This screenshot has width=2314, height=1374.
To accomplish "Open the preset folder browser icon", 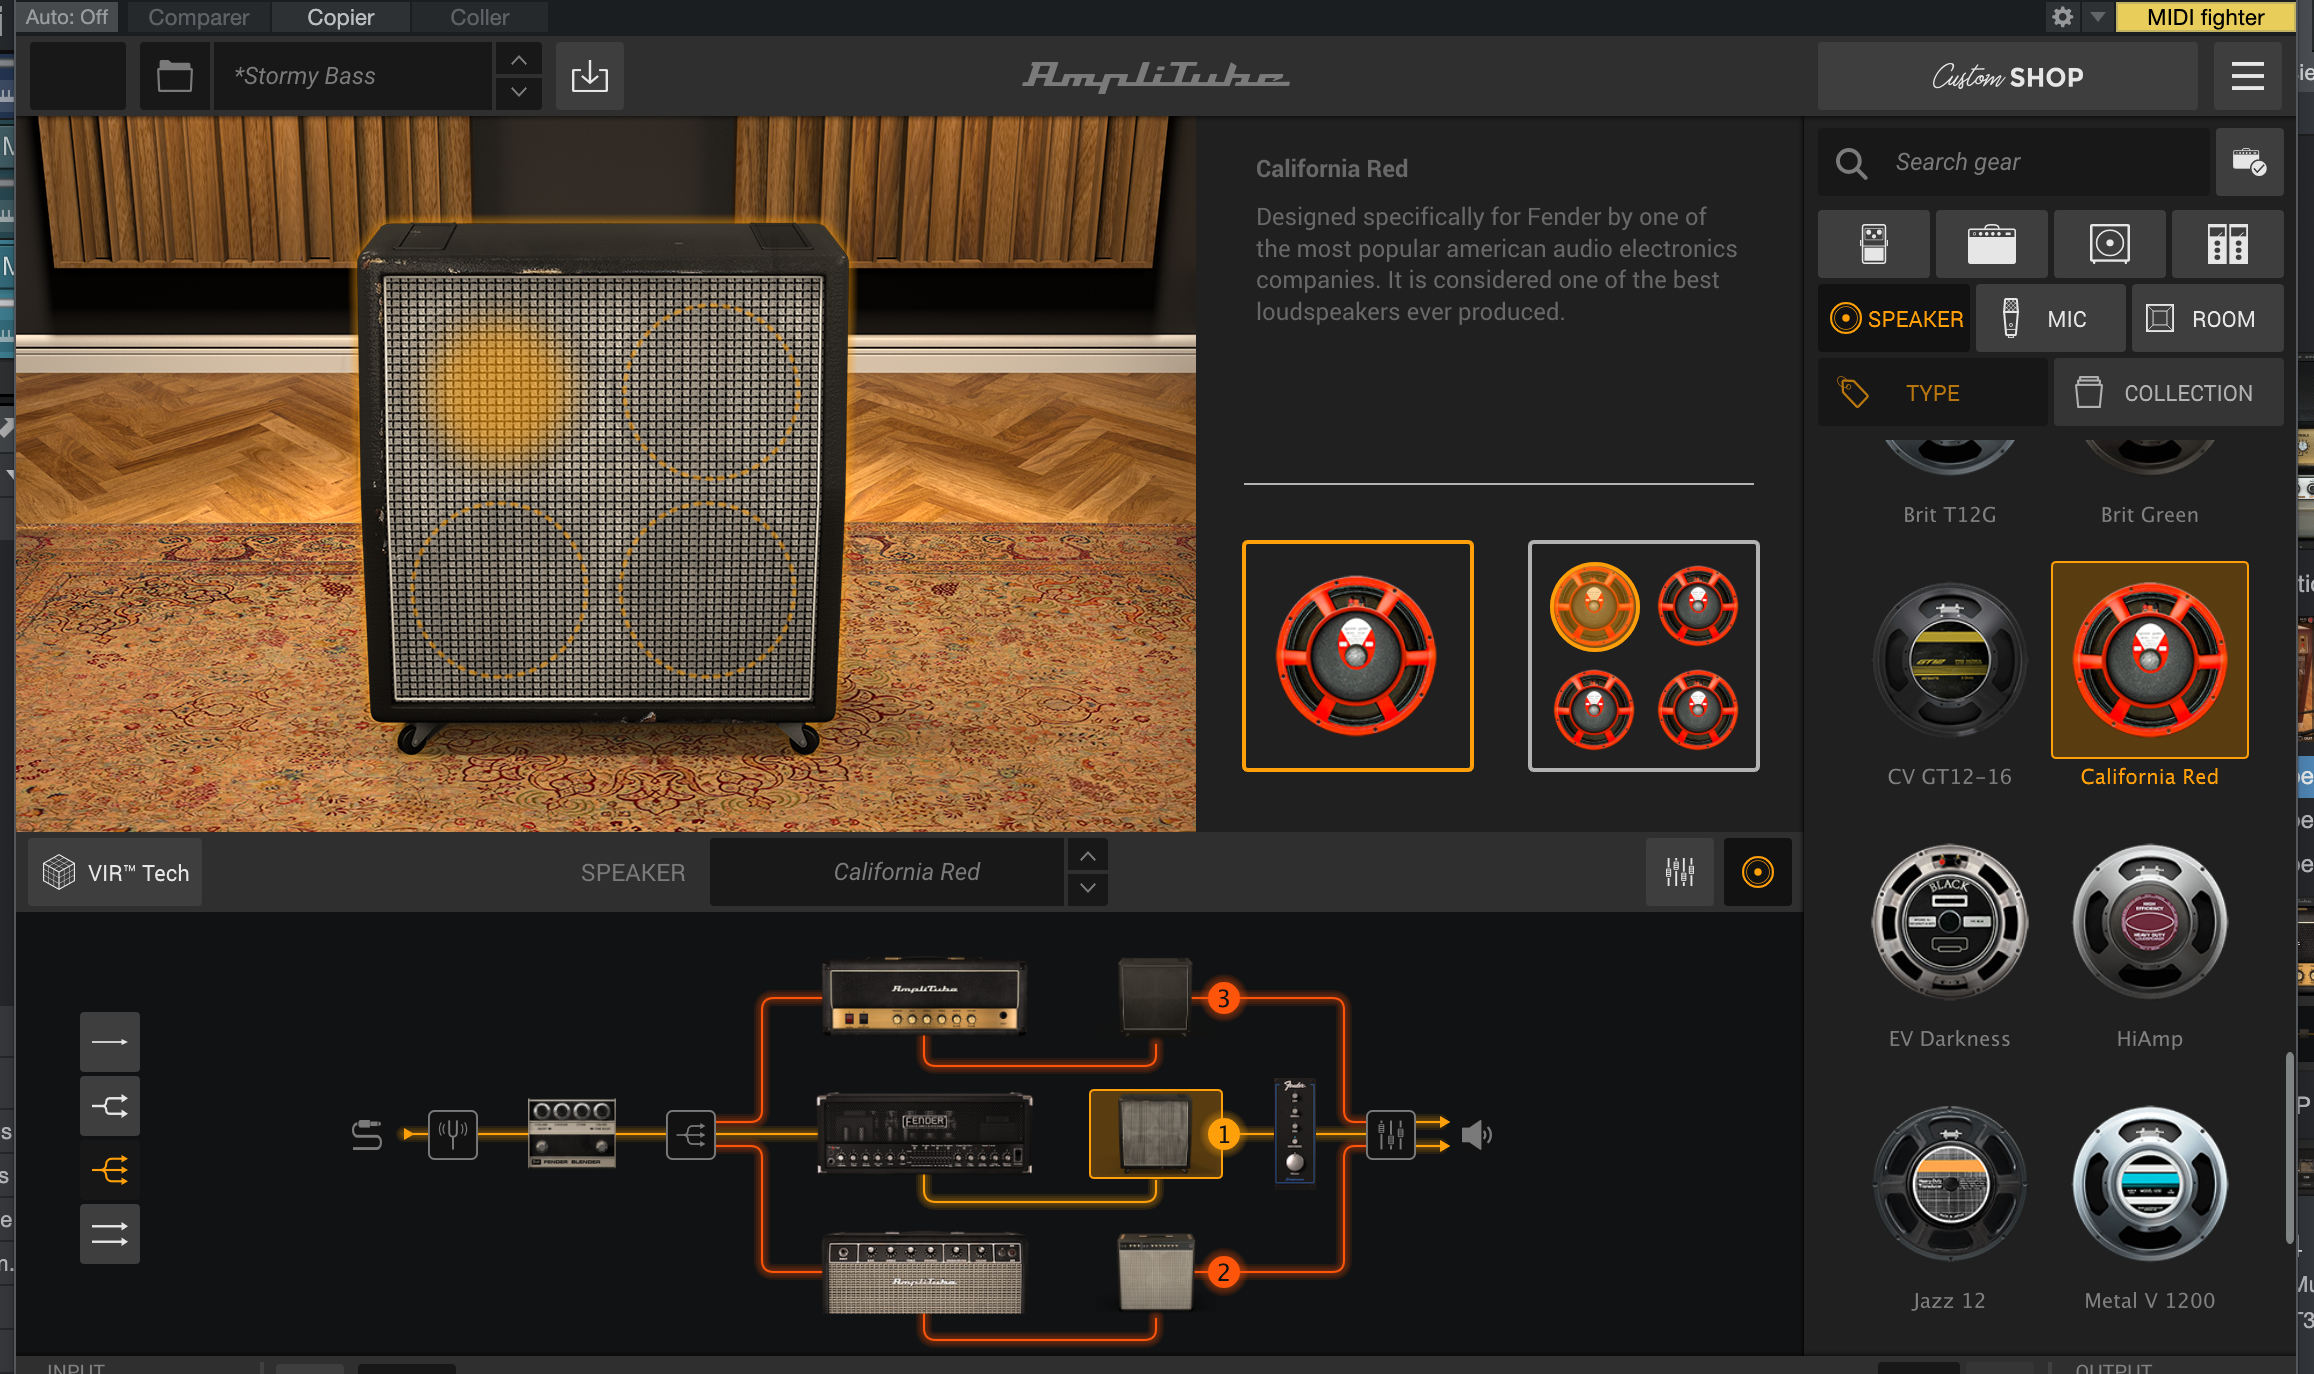I will click(x=175, y=76).
